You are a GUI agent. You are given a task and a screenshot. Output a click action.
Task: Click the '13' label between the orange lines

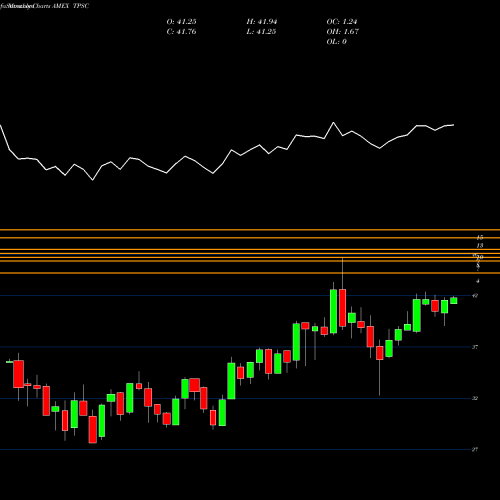pos(480,246)
